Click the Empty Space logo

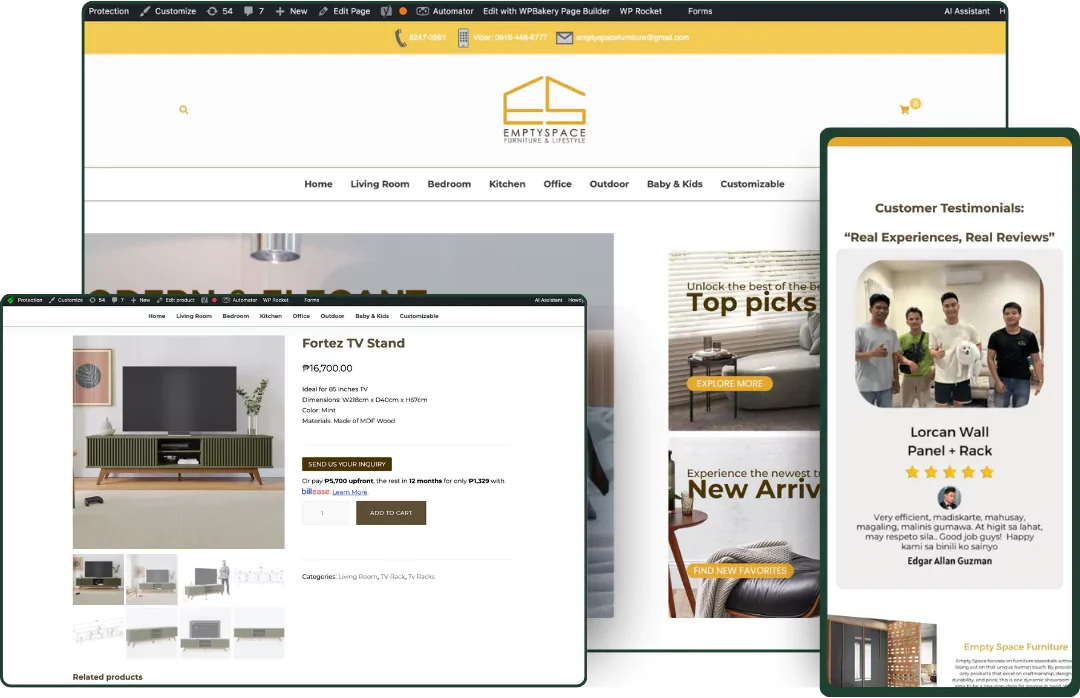544,110
